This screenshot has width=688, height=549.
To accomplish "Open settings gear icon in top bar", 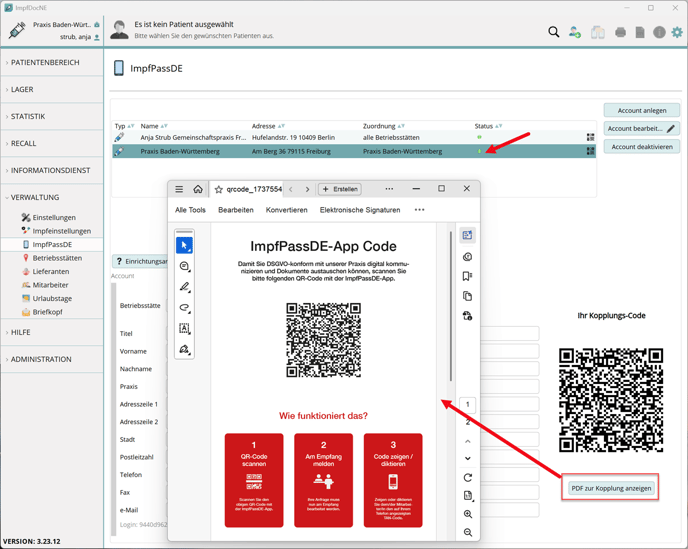I will pos(677,32).
